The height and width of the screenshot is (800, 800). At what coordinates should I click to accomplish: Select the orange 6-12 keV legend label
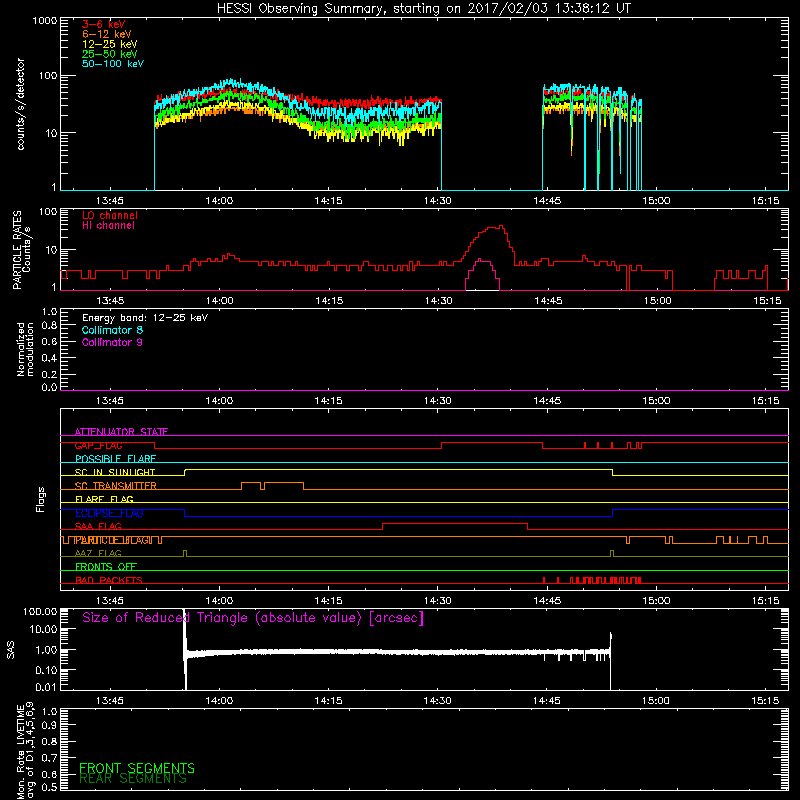coord(107,34)
